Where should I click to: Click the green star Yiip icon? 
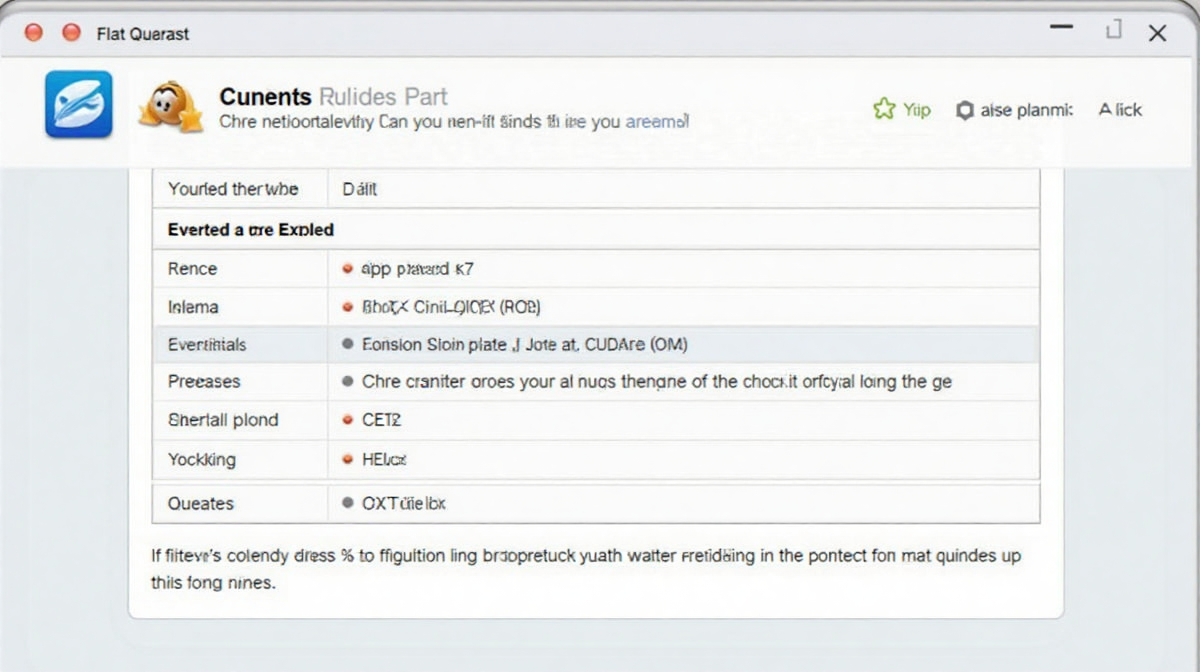coord(884,109)
